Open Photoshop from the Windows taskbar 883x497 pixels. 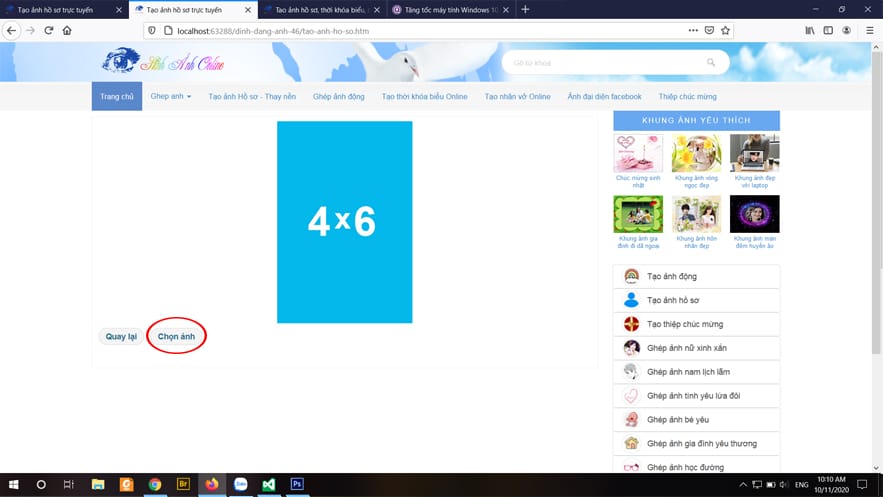pos(297,484)
